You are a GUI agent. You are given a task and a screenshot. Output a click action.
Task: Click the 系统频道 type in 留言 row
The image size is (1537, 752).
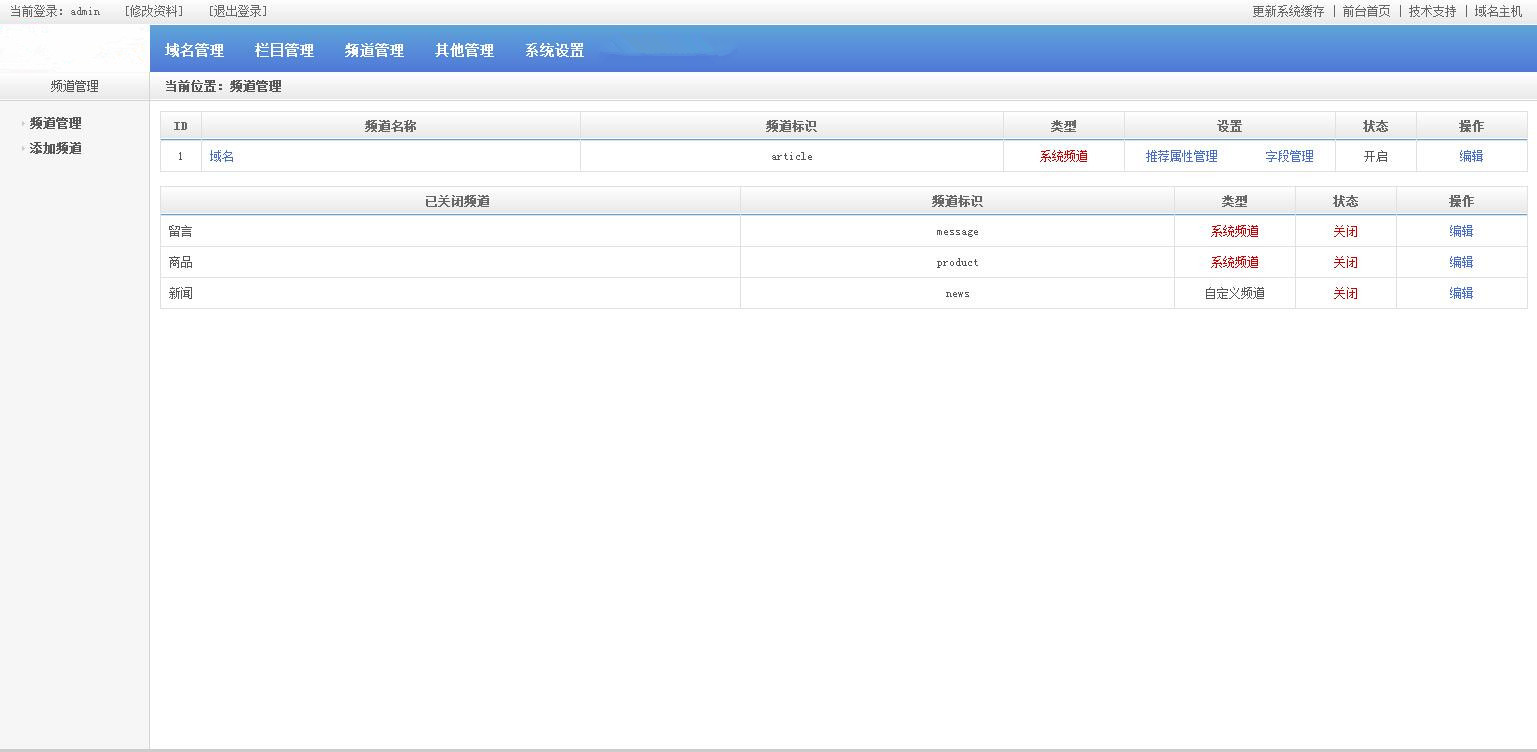coord(1235,231)
